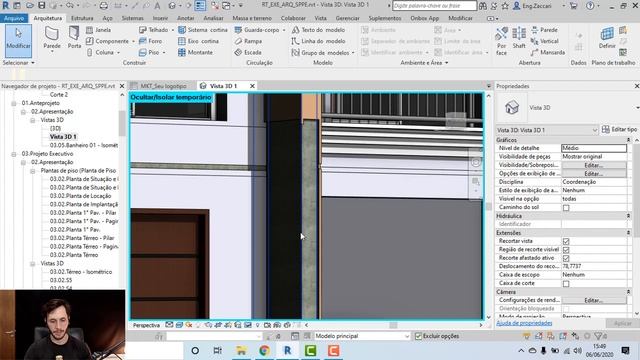Open Editar tipo in Propriedades
The image size is (640, 360).
coord(619,129)
